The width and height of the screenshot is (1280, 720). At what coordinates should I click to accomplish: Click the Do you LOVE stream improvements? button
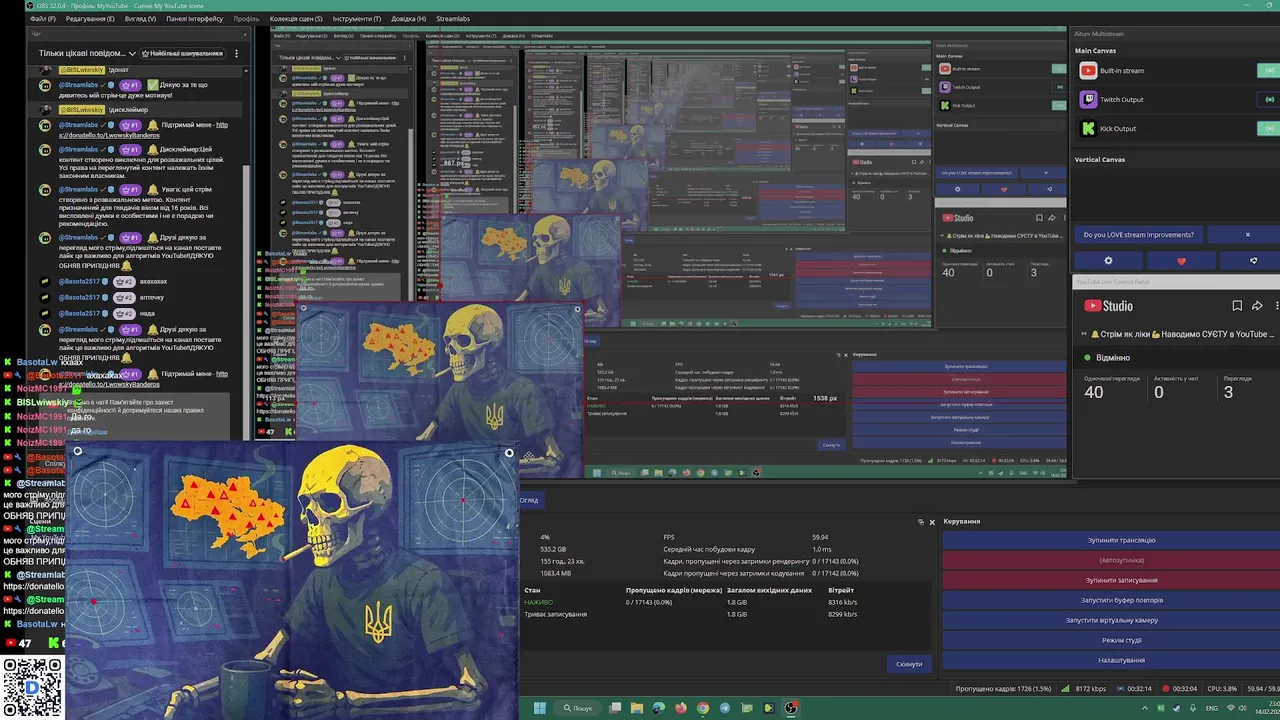(1138, 235)
